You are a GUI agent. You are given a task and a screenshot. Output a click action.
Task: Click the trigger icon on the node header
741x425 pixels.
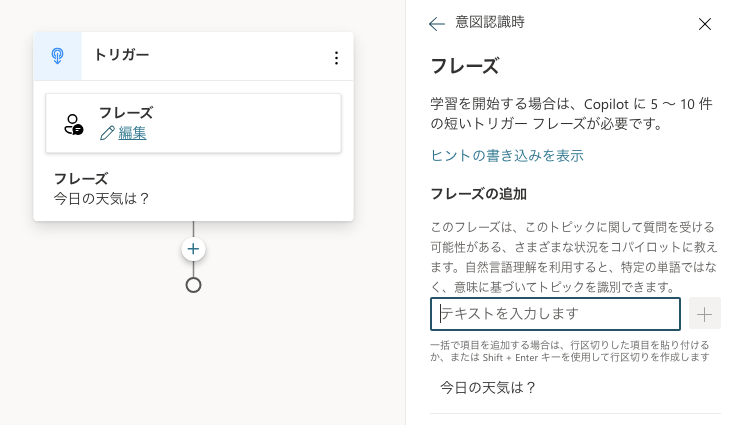pos(58,57)
